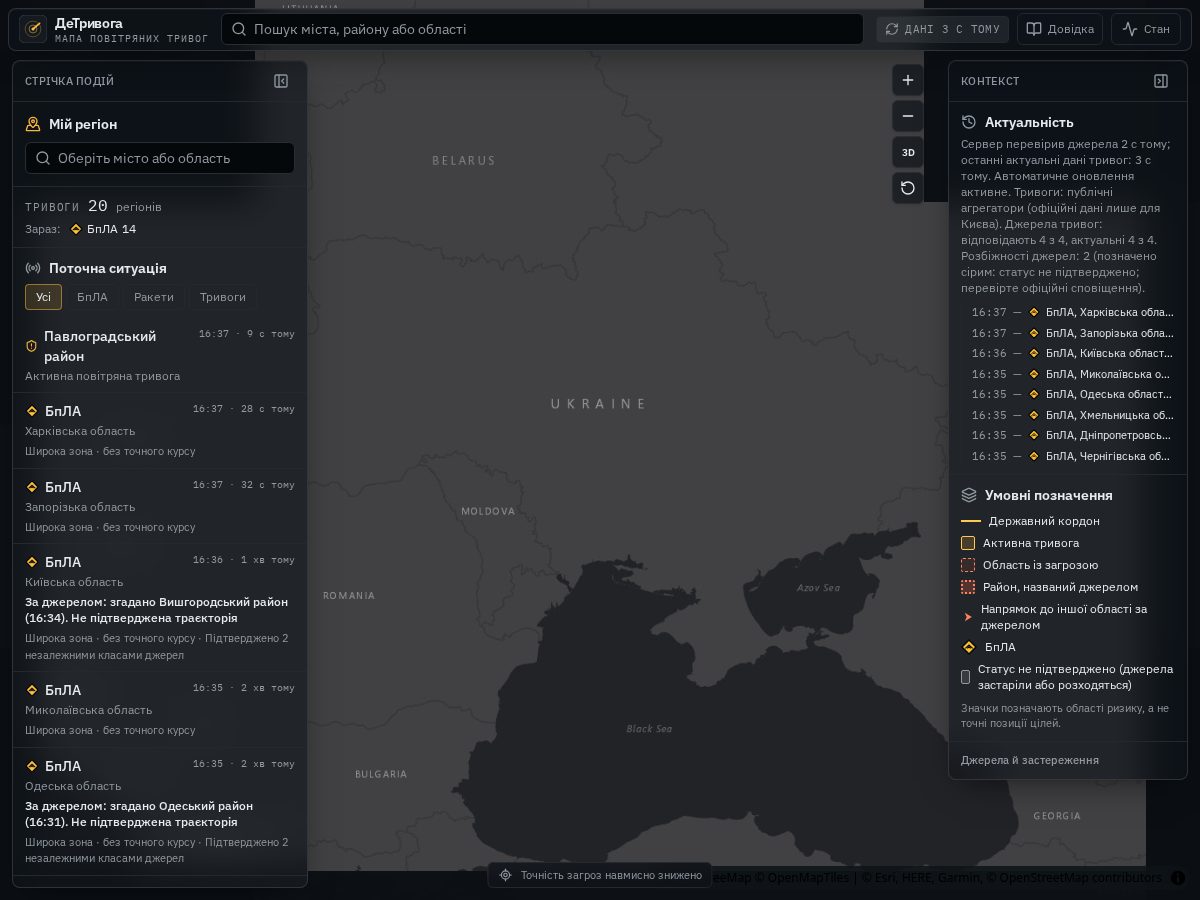Click the Умовні позначення layers icon
Screen dimensions: 1200x900
pyautogui.click(x=969, y=495)
